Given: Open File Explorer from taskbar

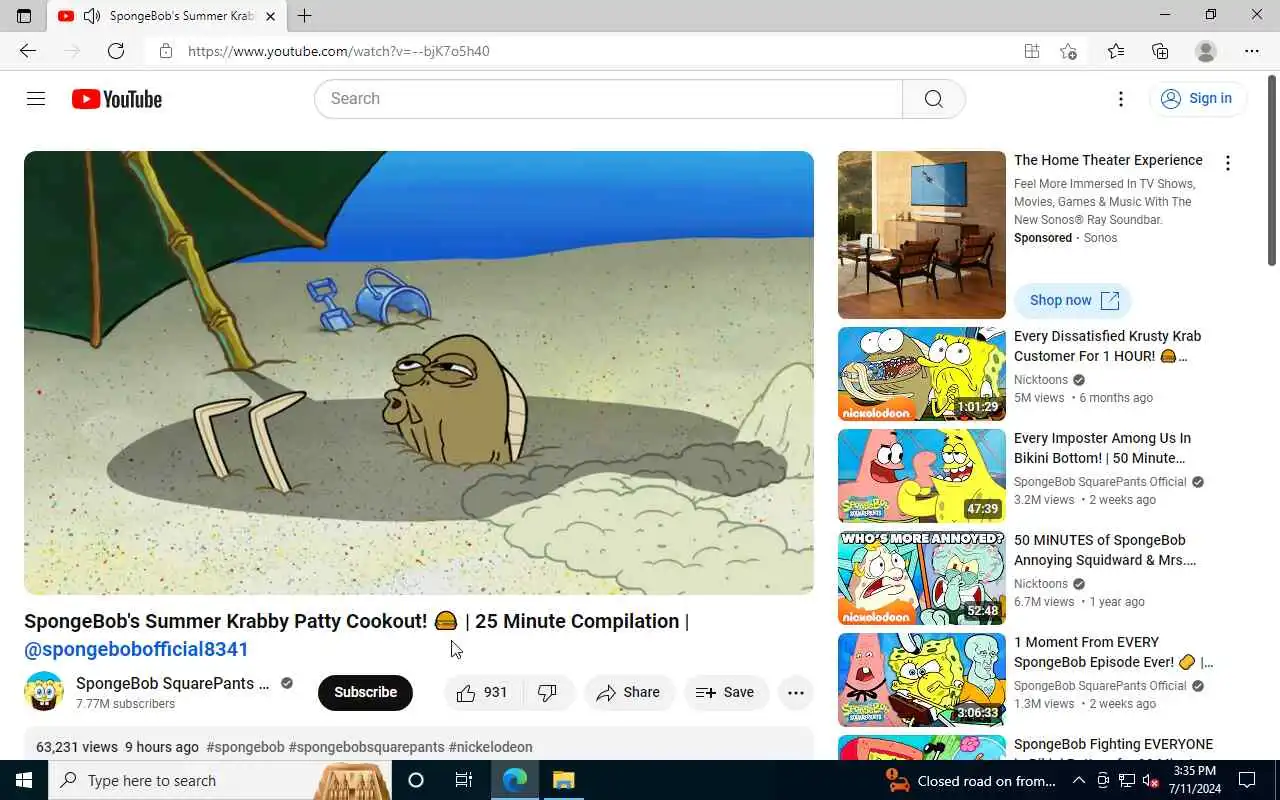Looking at the screenshot, I should click(564, 780).
